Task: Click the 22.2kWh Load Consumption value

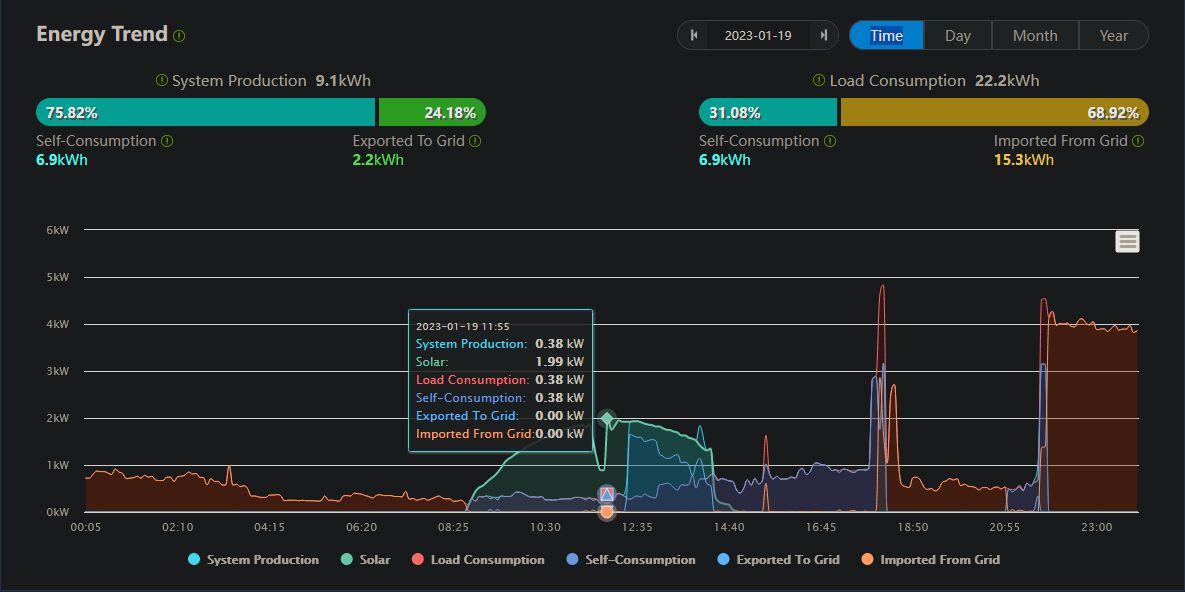Action: click(1007, 81)
